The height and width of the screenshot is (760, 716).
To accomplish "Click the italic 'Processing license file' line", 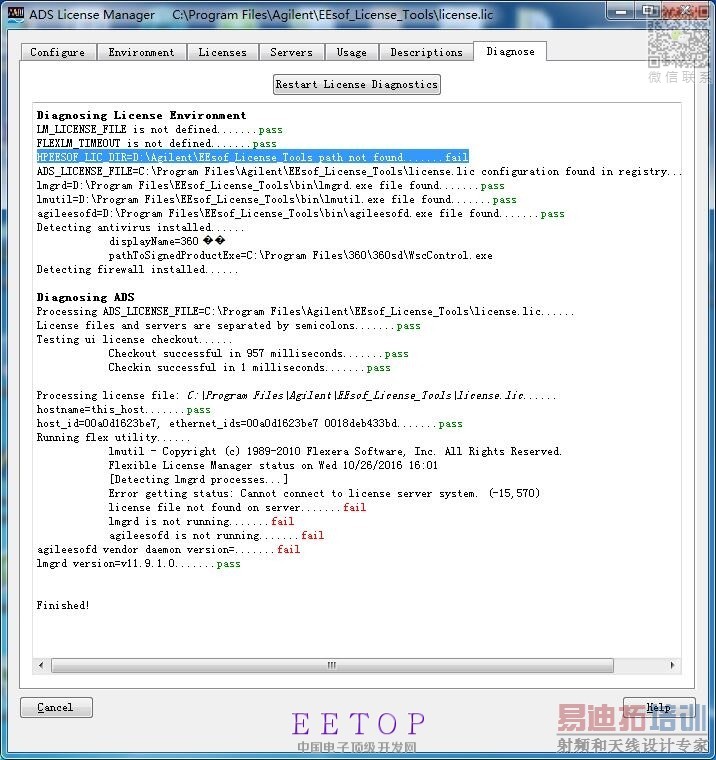I will [297, 396].
